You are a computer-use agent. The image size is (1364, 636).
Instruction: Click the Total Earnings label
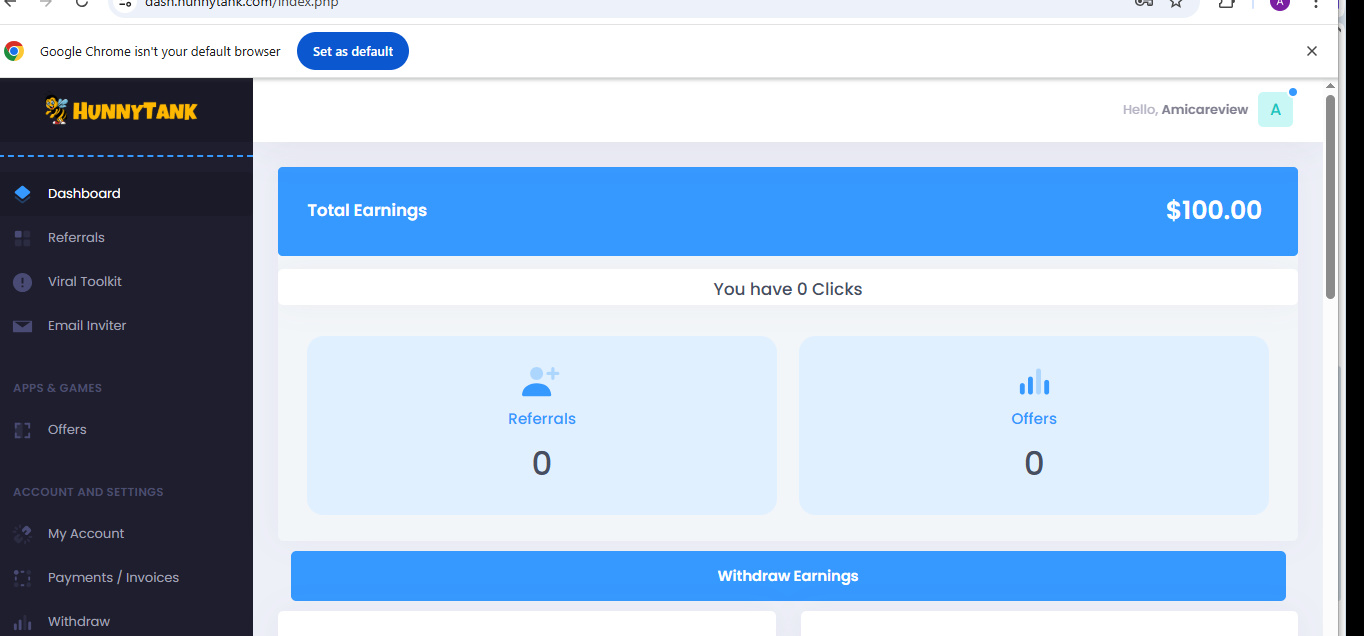point(367,211)
